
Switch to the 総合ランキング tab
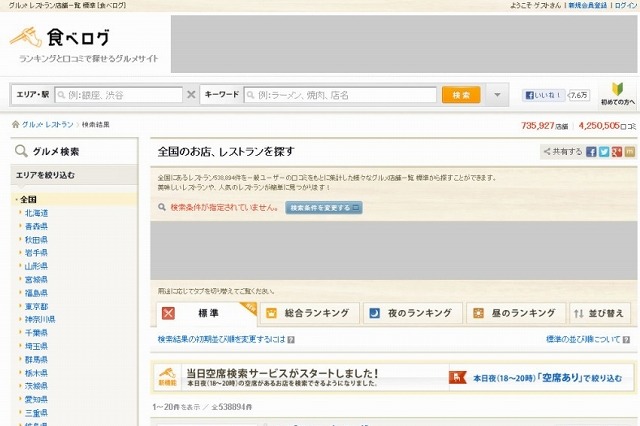tap(310, 313)
